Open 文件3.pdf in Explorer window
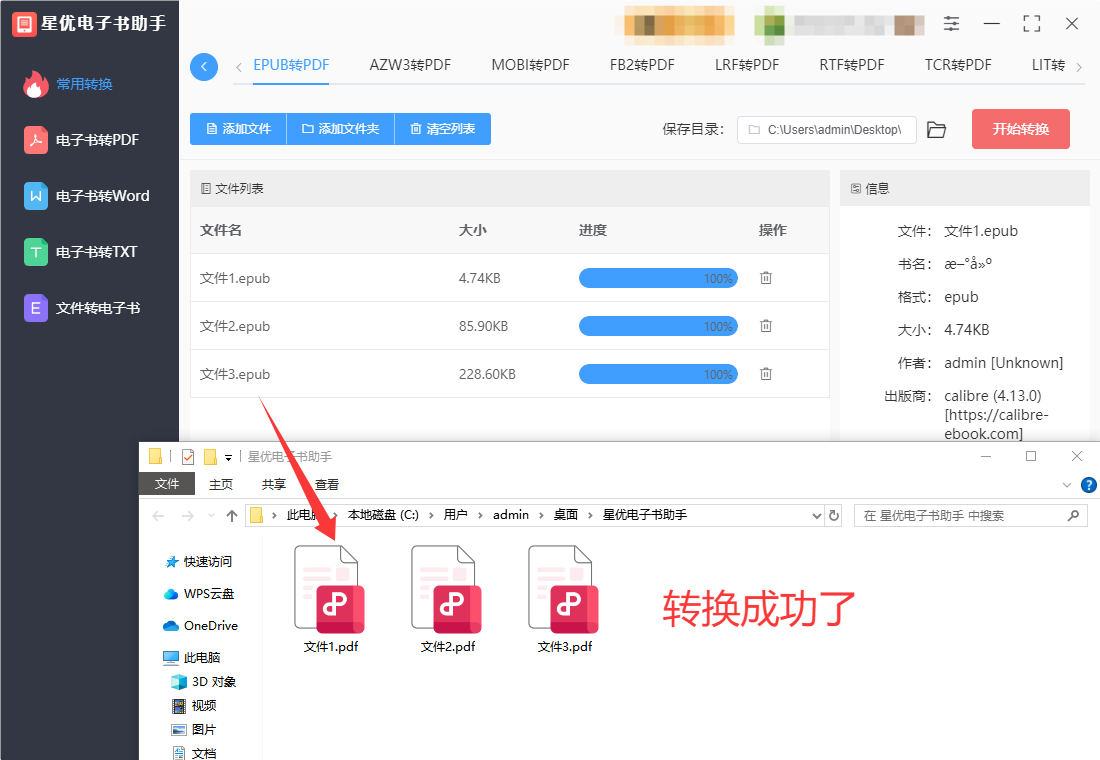 [x=565, y=599]
